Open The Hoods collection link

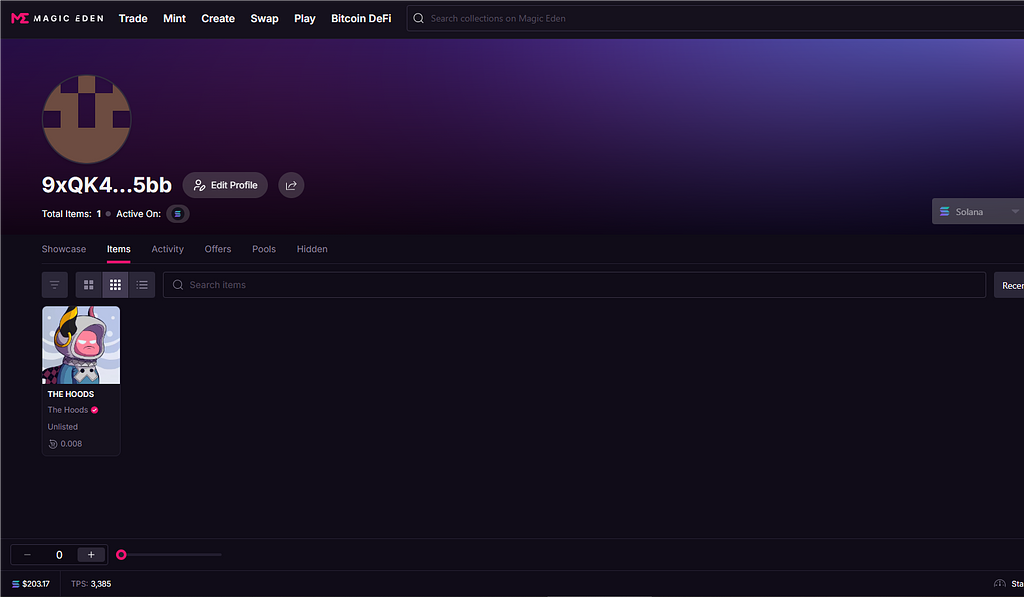(68, 410)
